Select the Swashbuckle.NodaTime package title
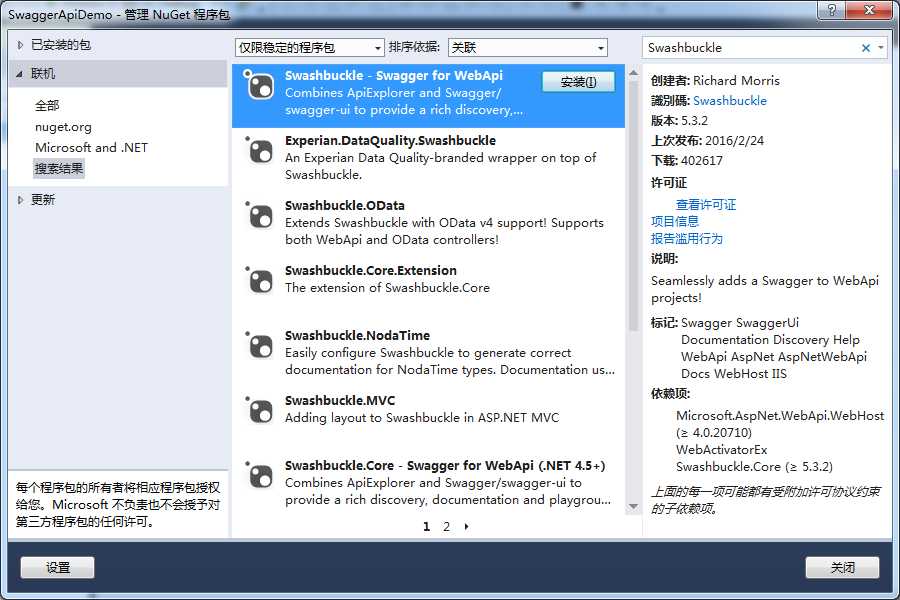 (357, 335)
